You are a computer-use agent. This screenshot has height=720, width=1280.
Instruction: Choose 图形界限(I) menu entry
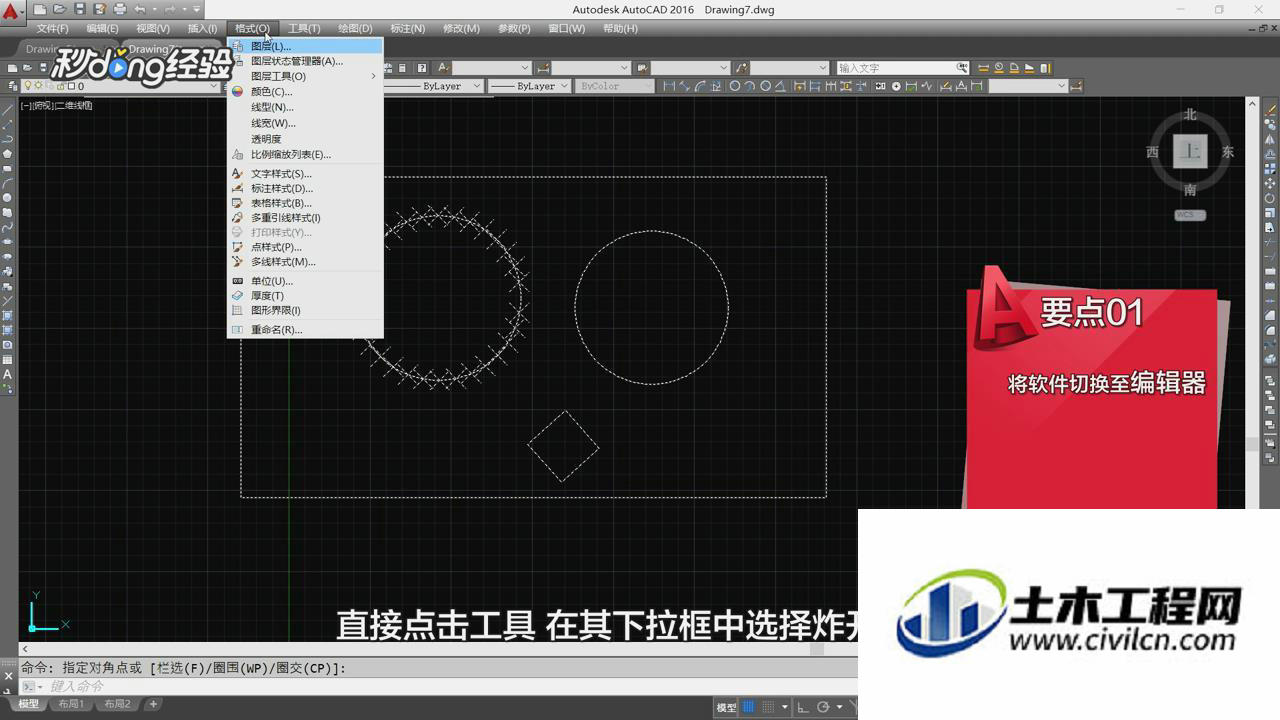click(305, 310)
